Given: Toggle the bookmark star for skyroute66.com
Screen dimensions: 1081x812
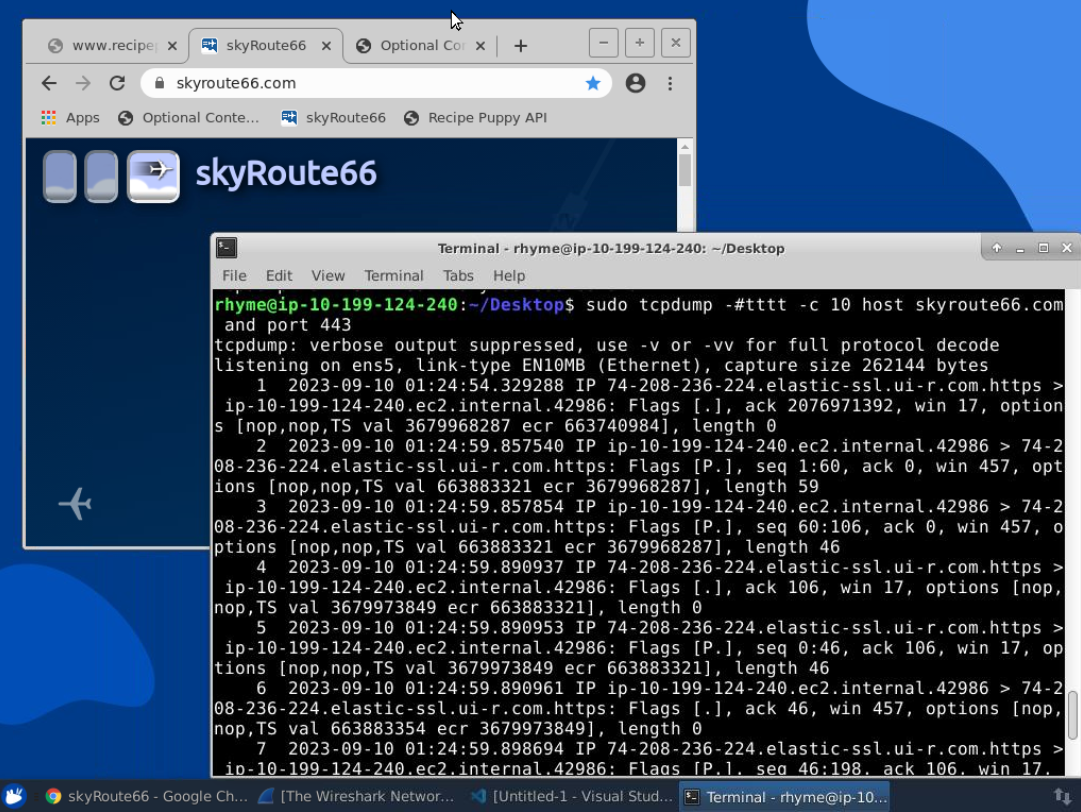Looking at the screenshot, I should 593,83.
